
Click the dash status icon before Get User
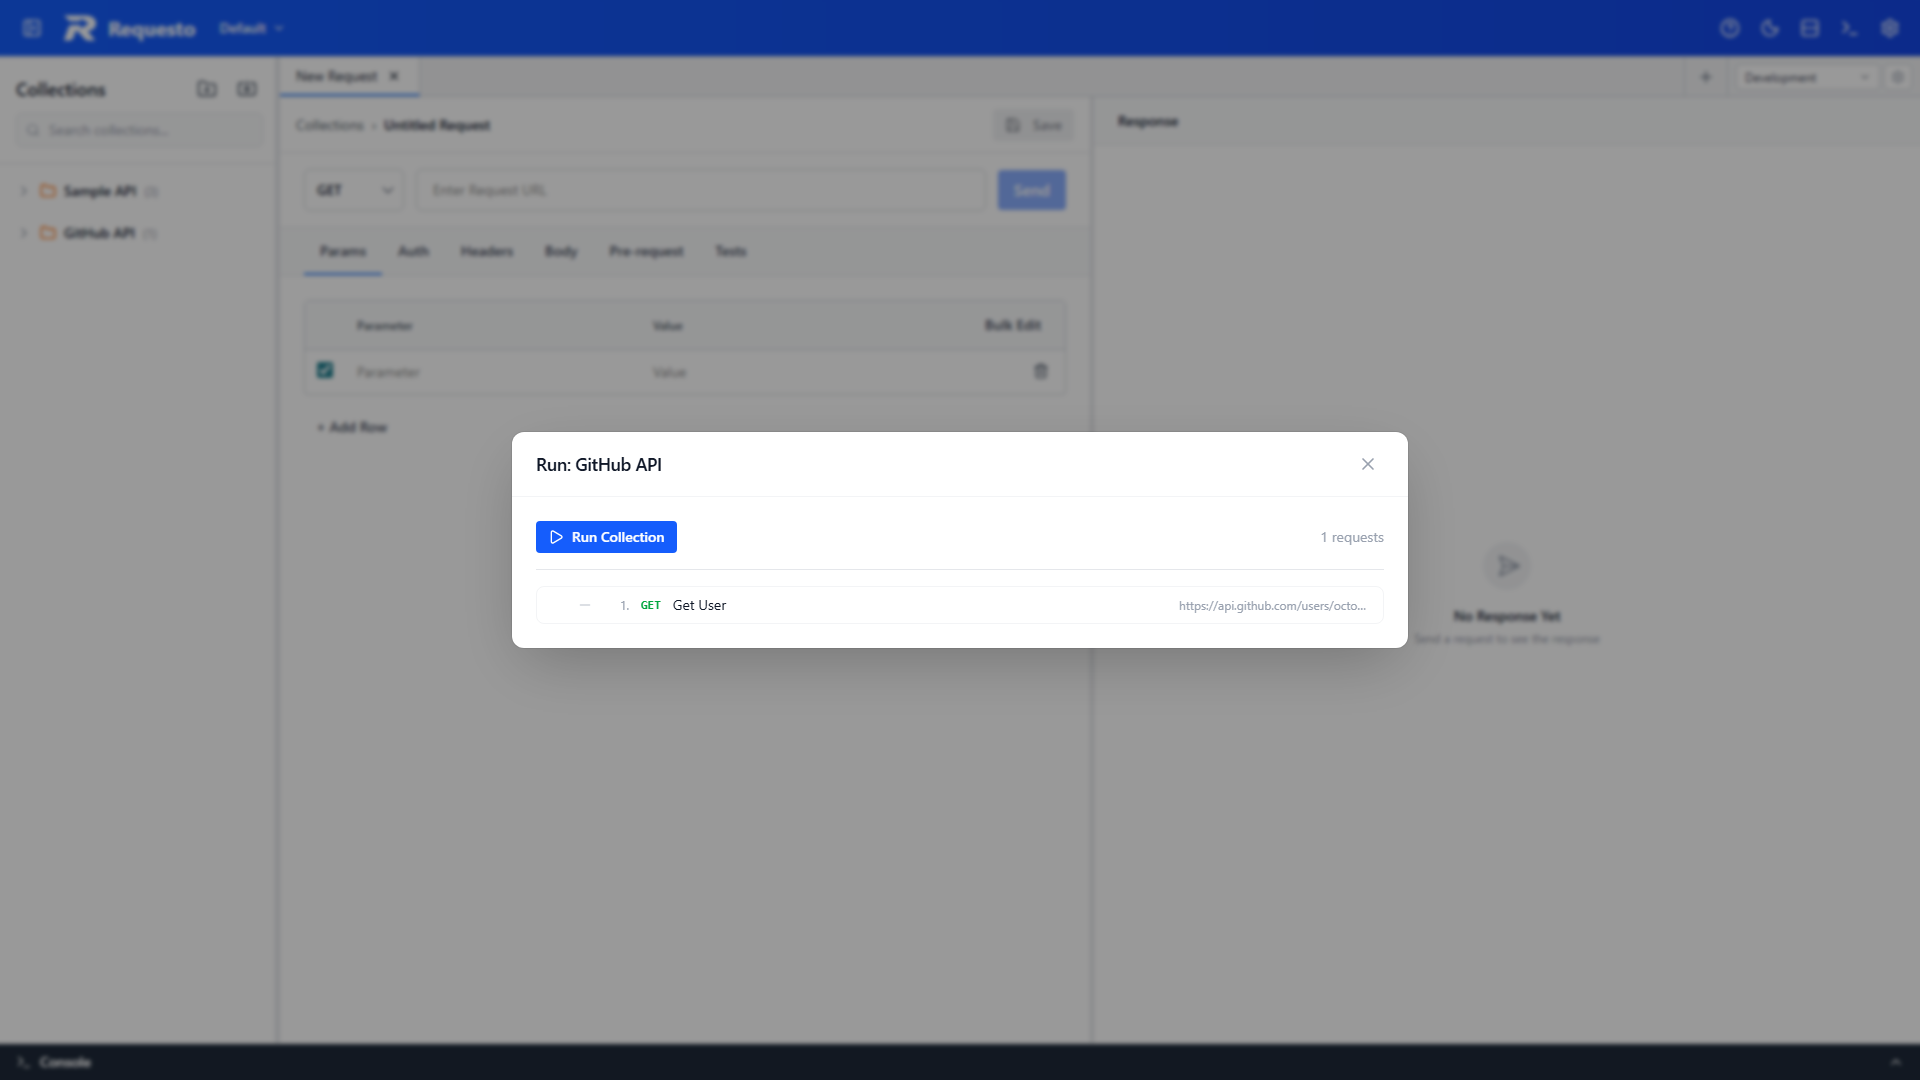pyautogui.click(x=585, y=605)
